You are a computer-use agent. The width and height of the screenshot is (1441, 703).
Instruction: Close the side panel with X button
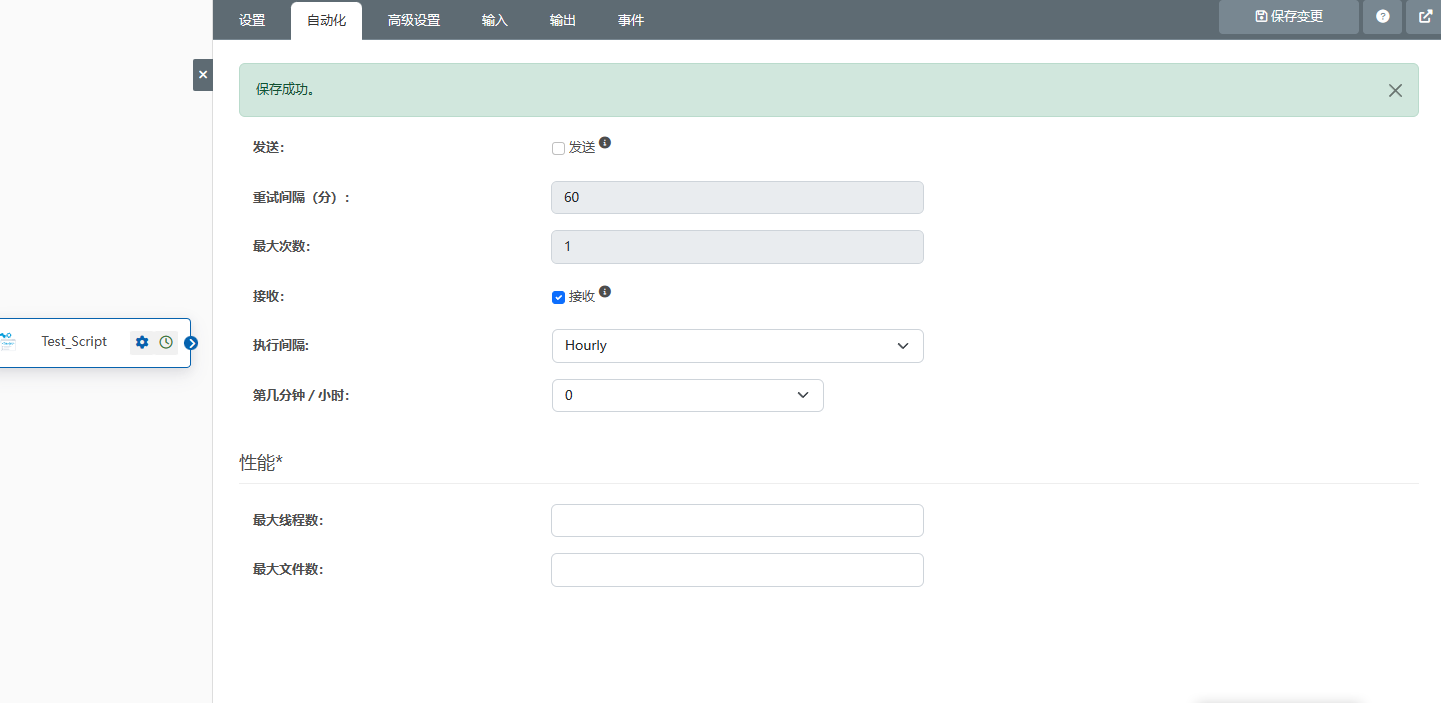203,75
